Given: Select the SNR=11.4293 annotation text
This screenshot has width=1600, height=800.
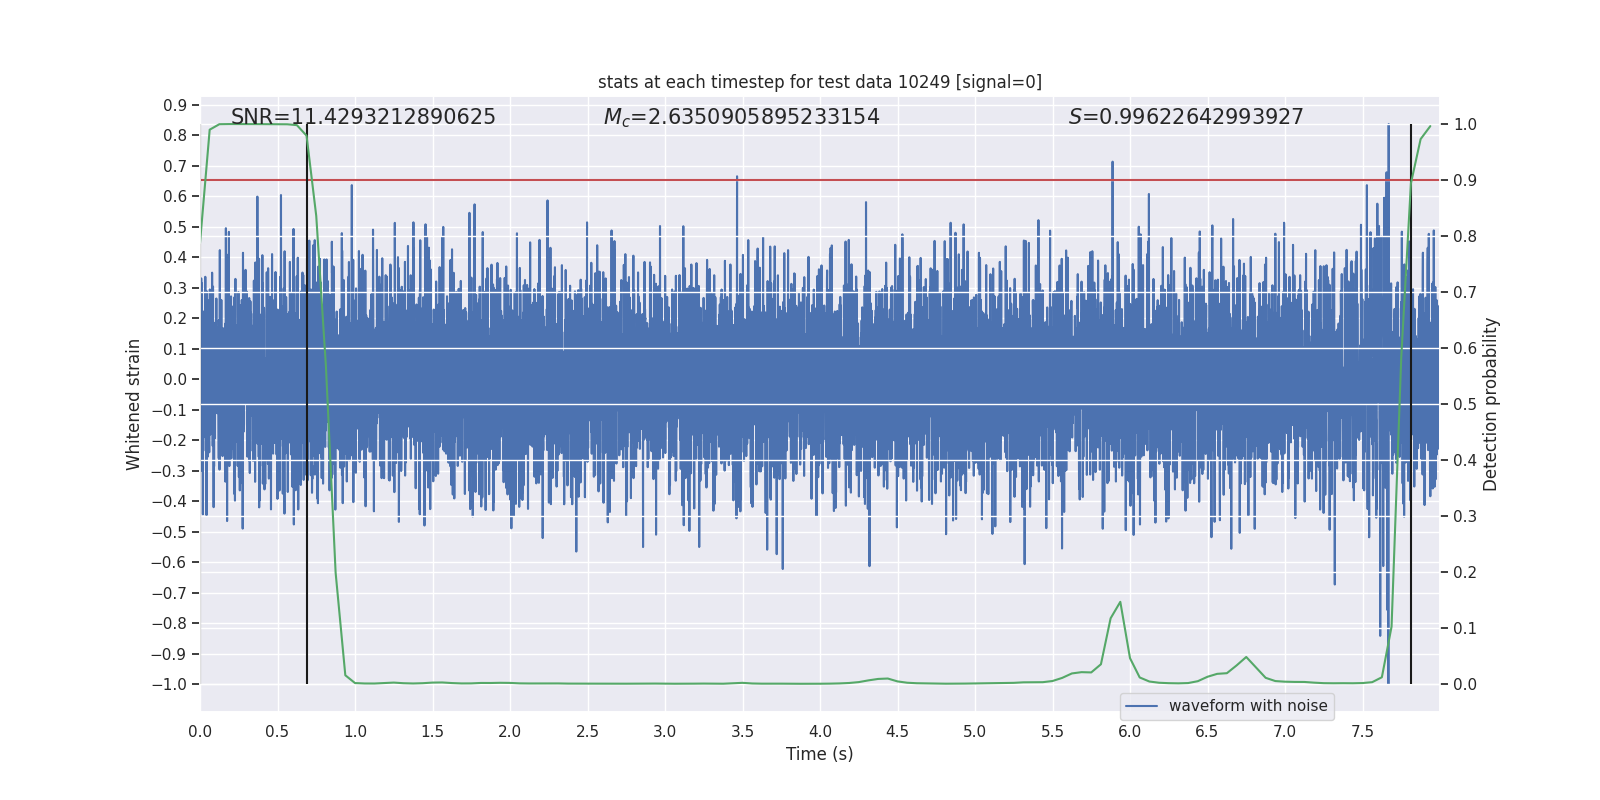Looking at the screenshot, I should pyautogui.click(x=363, y=117).
